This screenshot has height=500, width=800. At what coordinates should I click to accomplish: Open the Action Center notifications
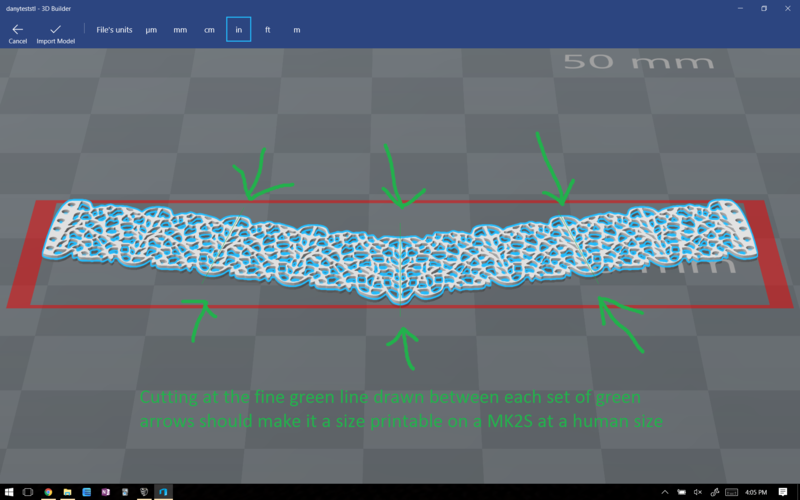[783, 492]
